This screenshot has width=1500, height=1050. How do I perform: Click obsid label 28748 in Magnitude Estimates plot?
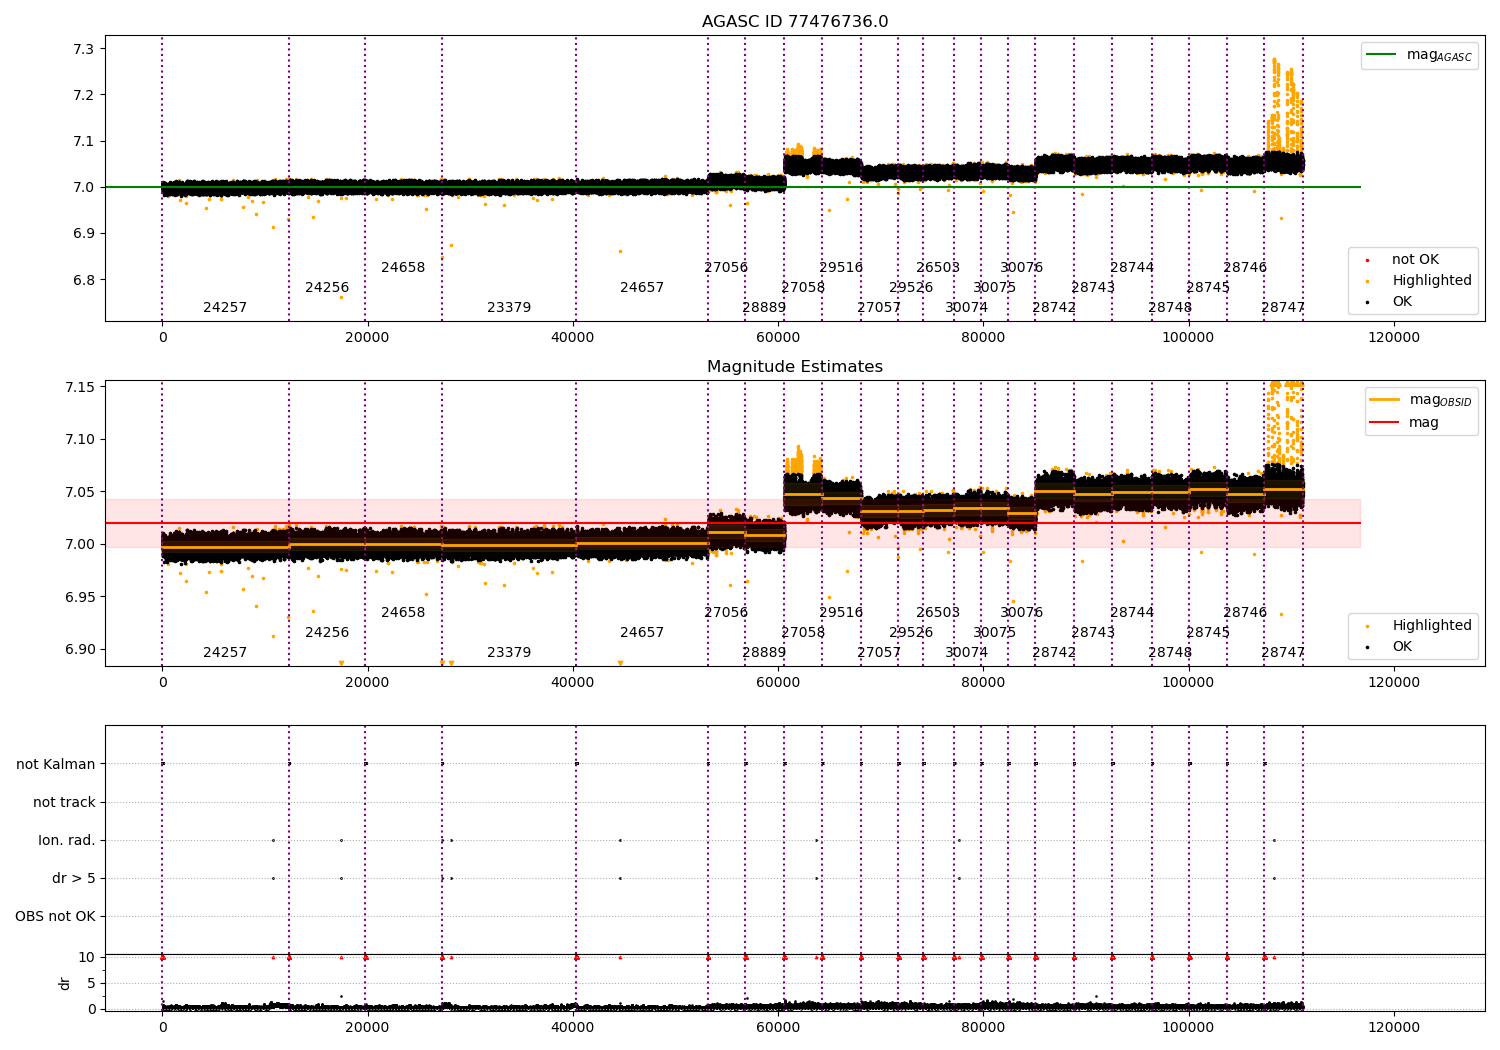click(x=1170, y=653)
